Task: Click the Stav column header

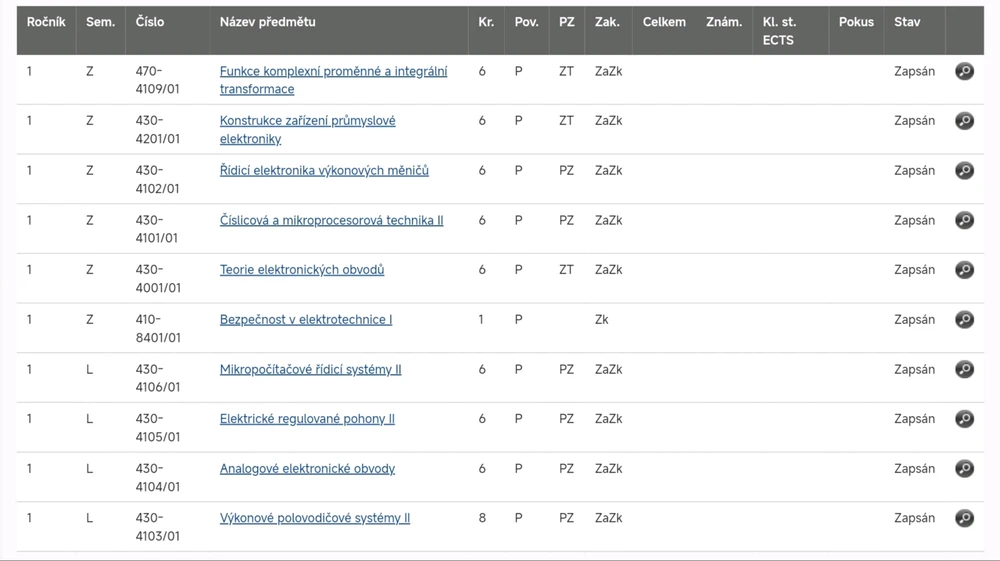Action: tap(907, 22)
